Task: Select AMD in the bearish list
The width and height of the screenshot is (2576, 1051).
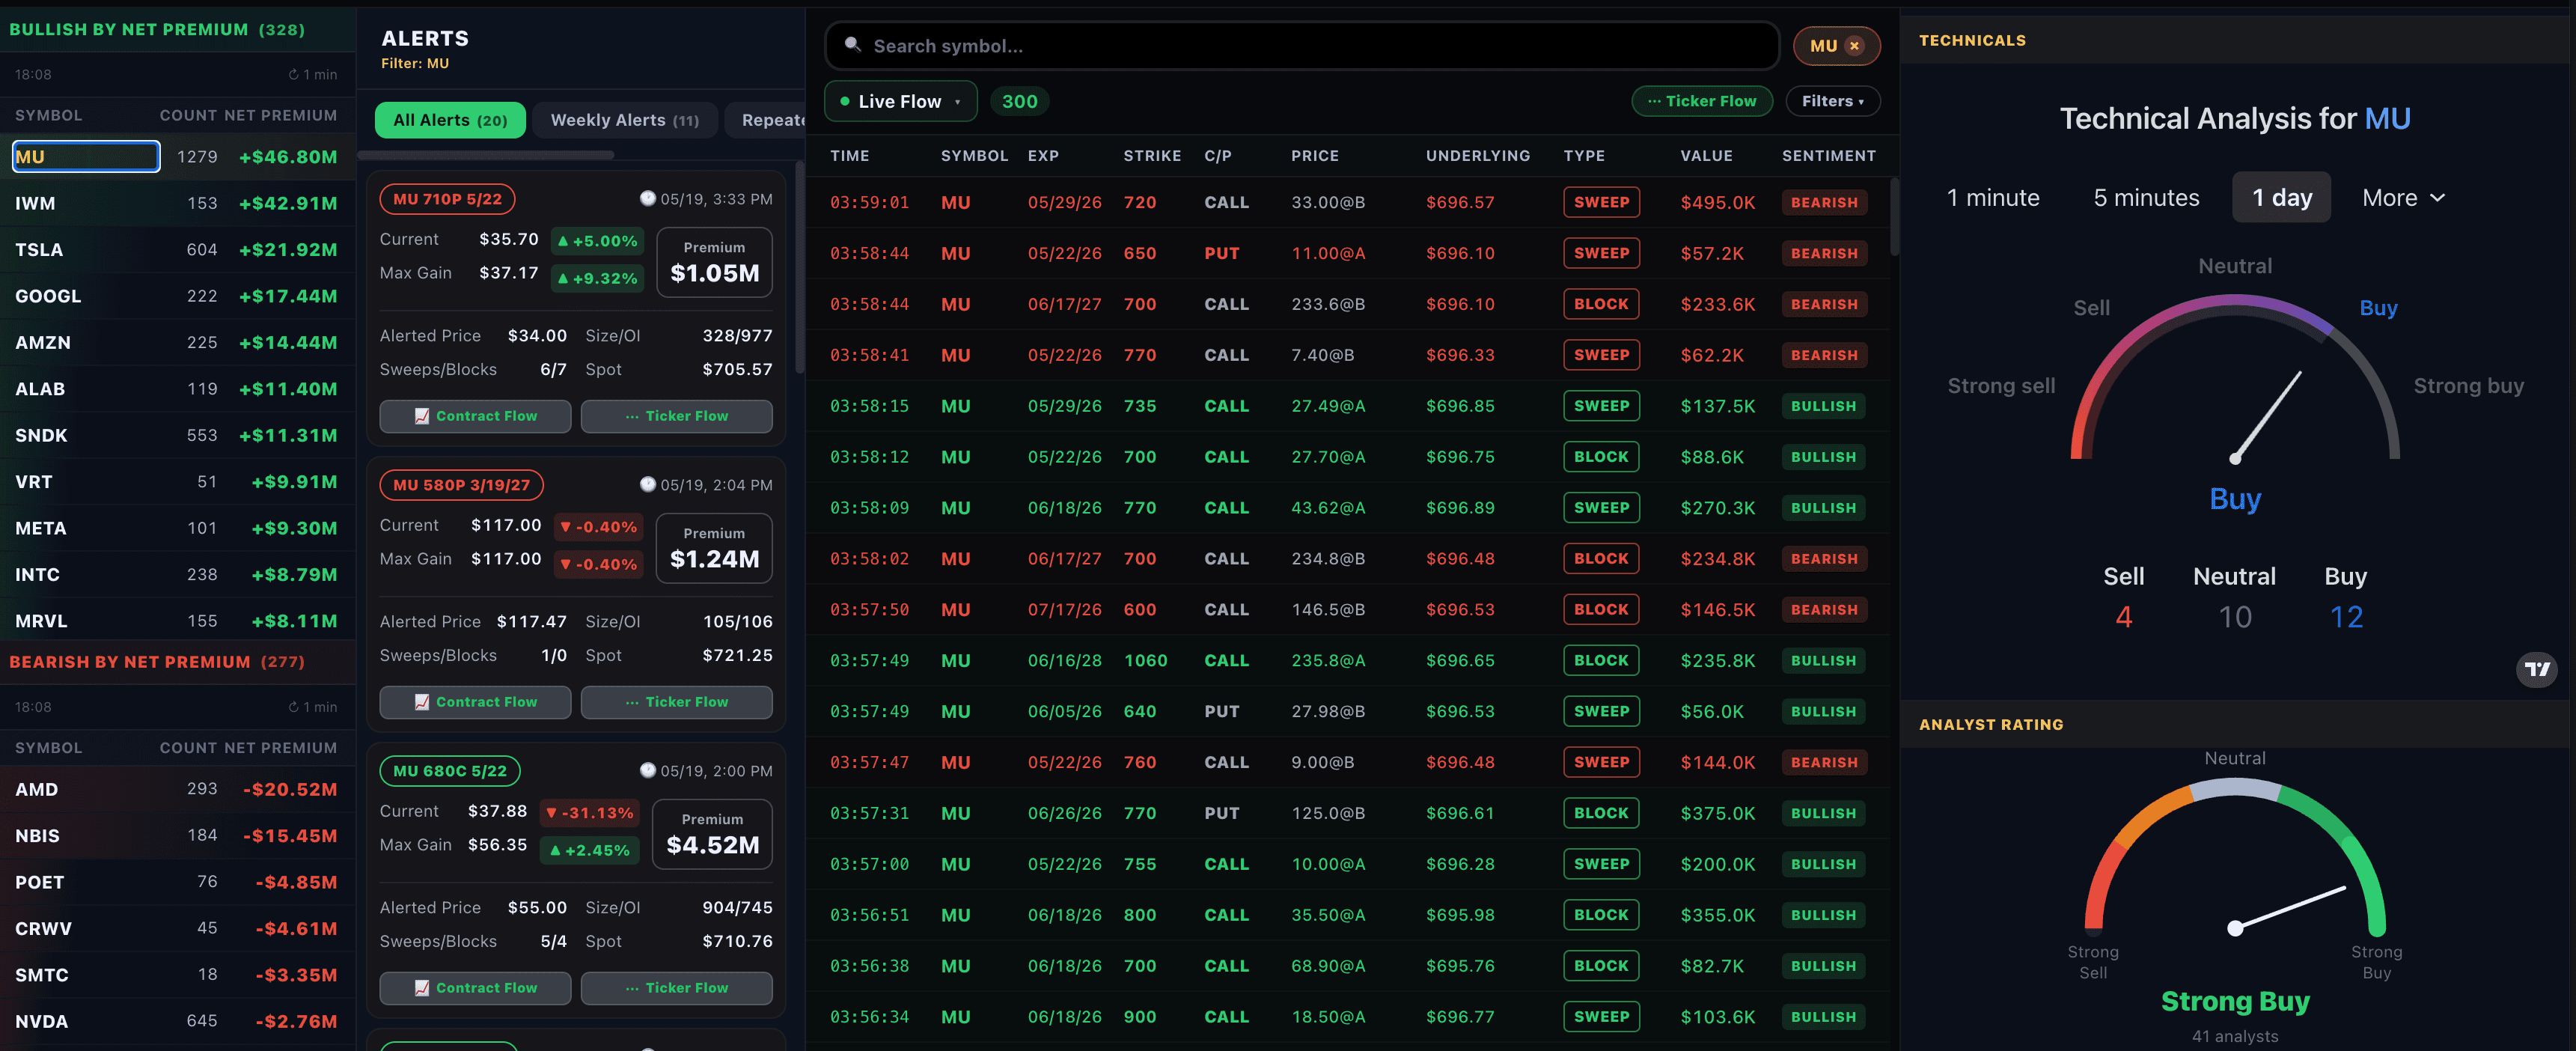Action: tap(177, 789)
